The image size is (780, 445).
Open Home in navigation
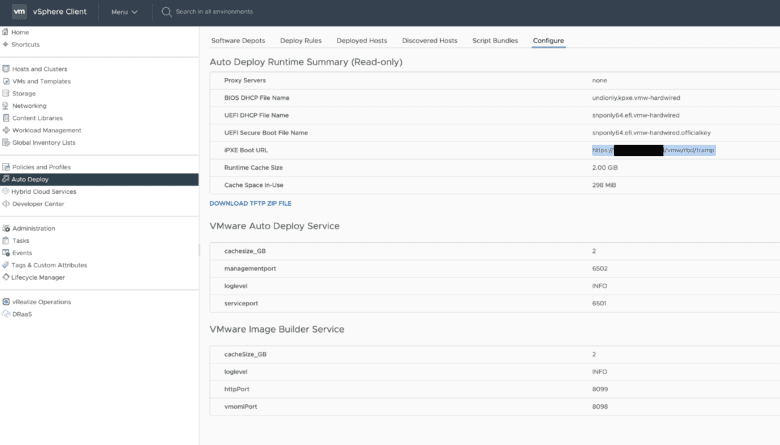(20, 32)
